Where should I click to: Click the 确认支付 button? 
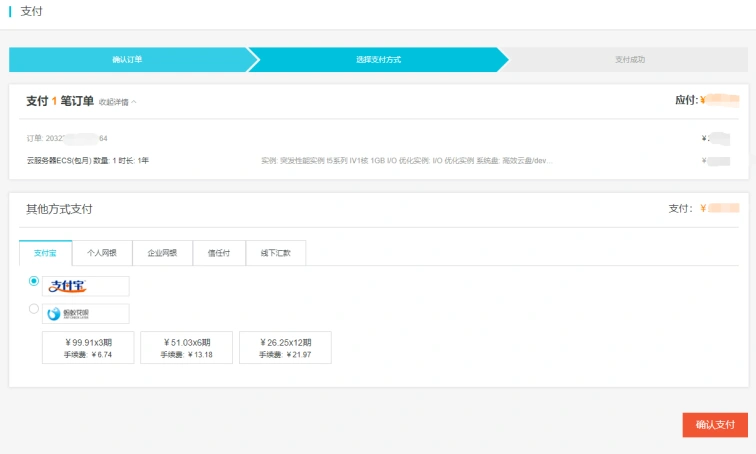click(x=715, y=425)
